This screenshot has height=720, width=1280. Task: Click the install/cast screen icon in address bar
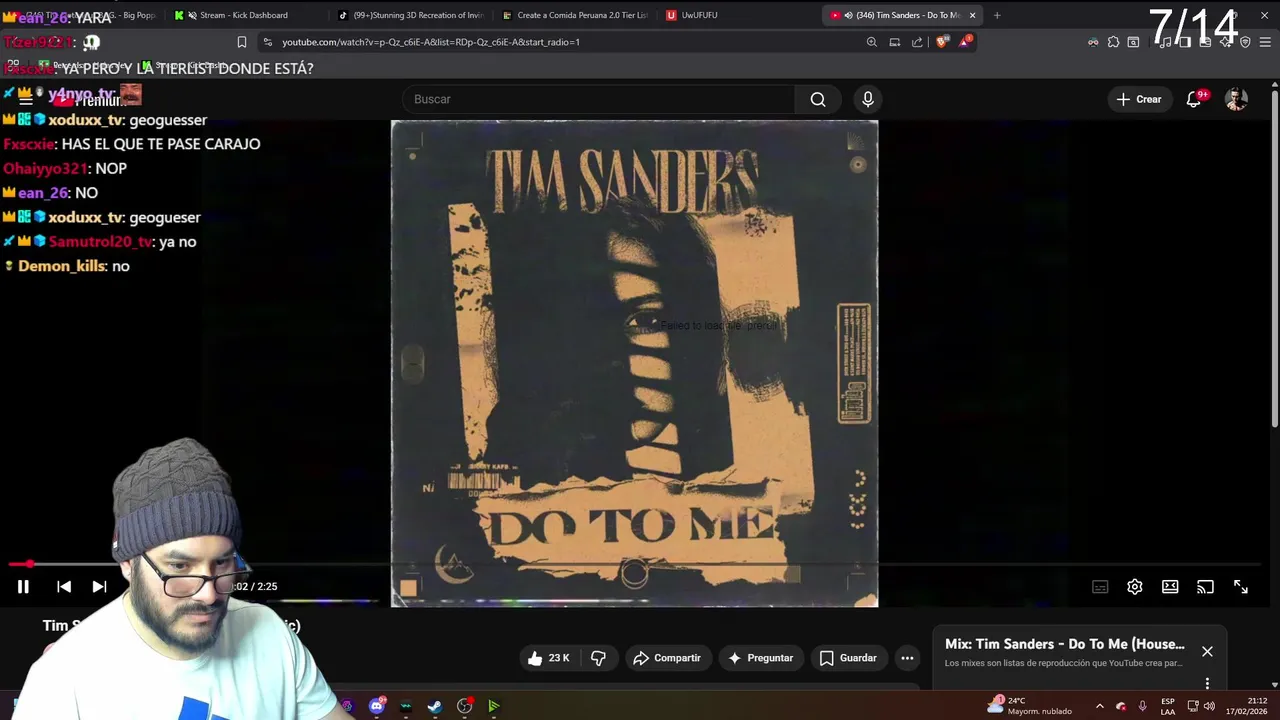pyautogui.click(x=894, y=42)
